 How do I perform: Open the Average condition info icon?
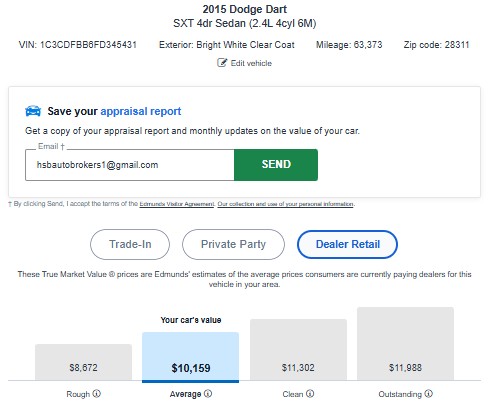[208, 394]
